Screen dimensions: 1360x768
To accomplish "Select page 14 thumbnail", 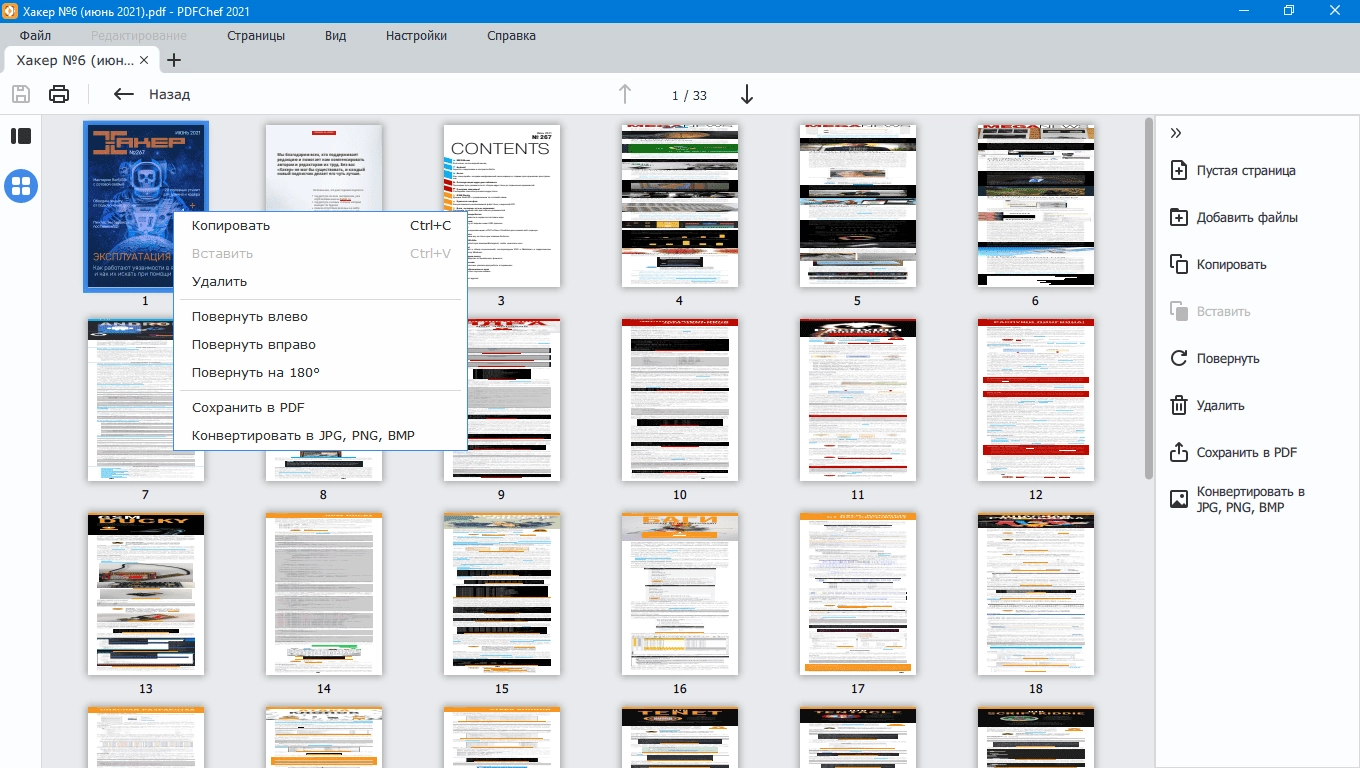I will pos(323,594).
